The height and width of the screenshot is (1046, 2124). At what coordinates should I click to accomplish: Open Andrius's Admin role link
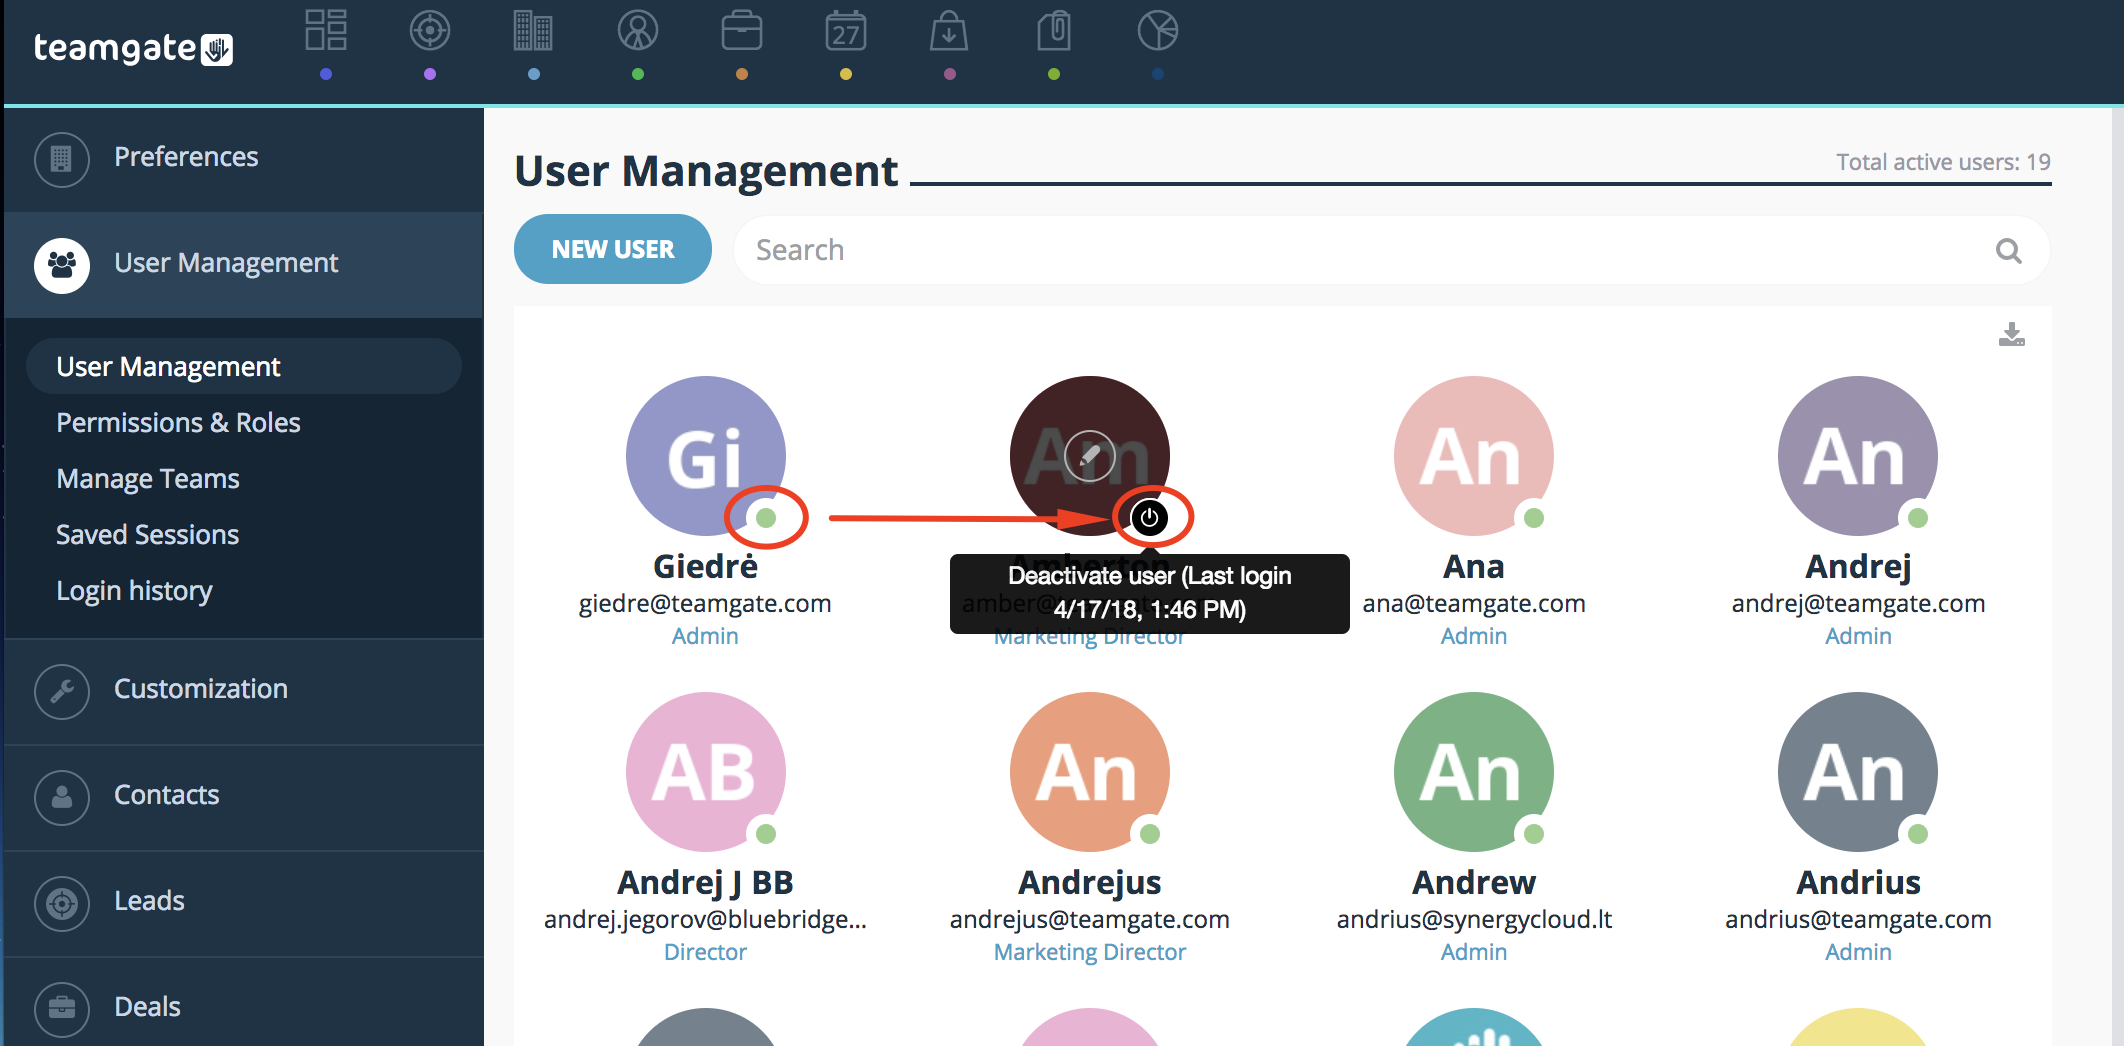point(1858,952)
